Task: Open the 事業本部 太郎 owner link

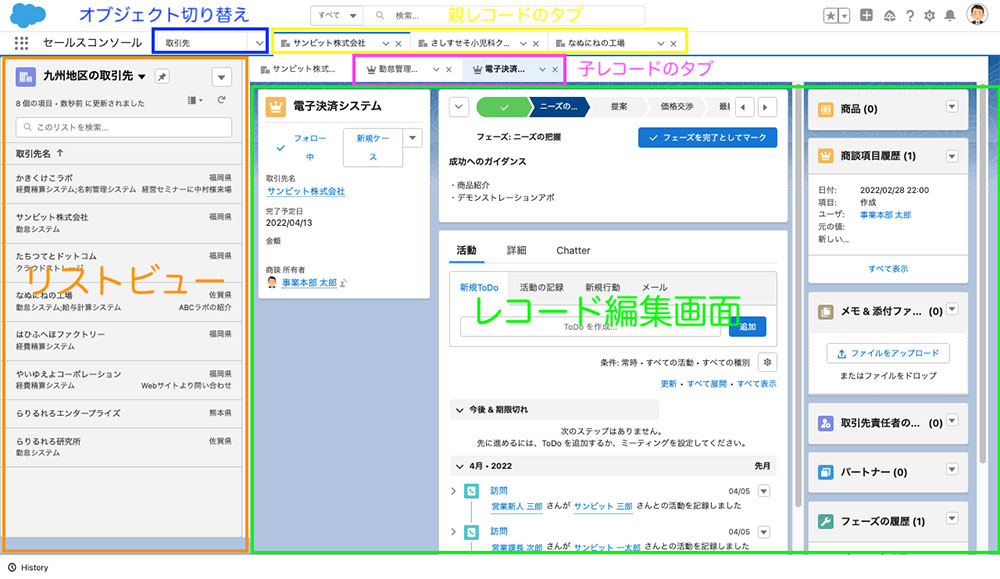Action: coord(309,282)
